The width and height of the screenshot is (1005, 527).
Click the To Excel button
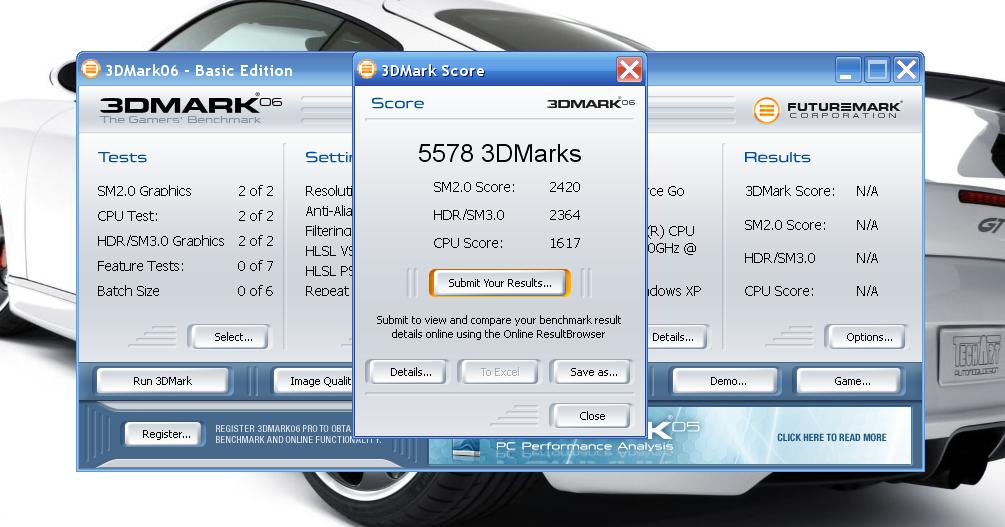(499, 372)
